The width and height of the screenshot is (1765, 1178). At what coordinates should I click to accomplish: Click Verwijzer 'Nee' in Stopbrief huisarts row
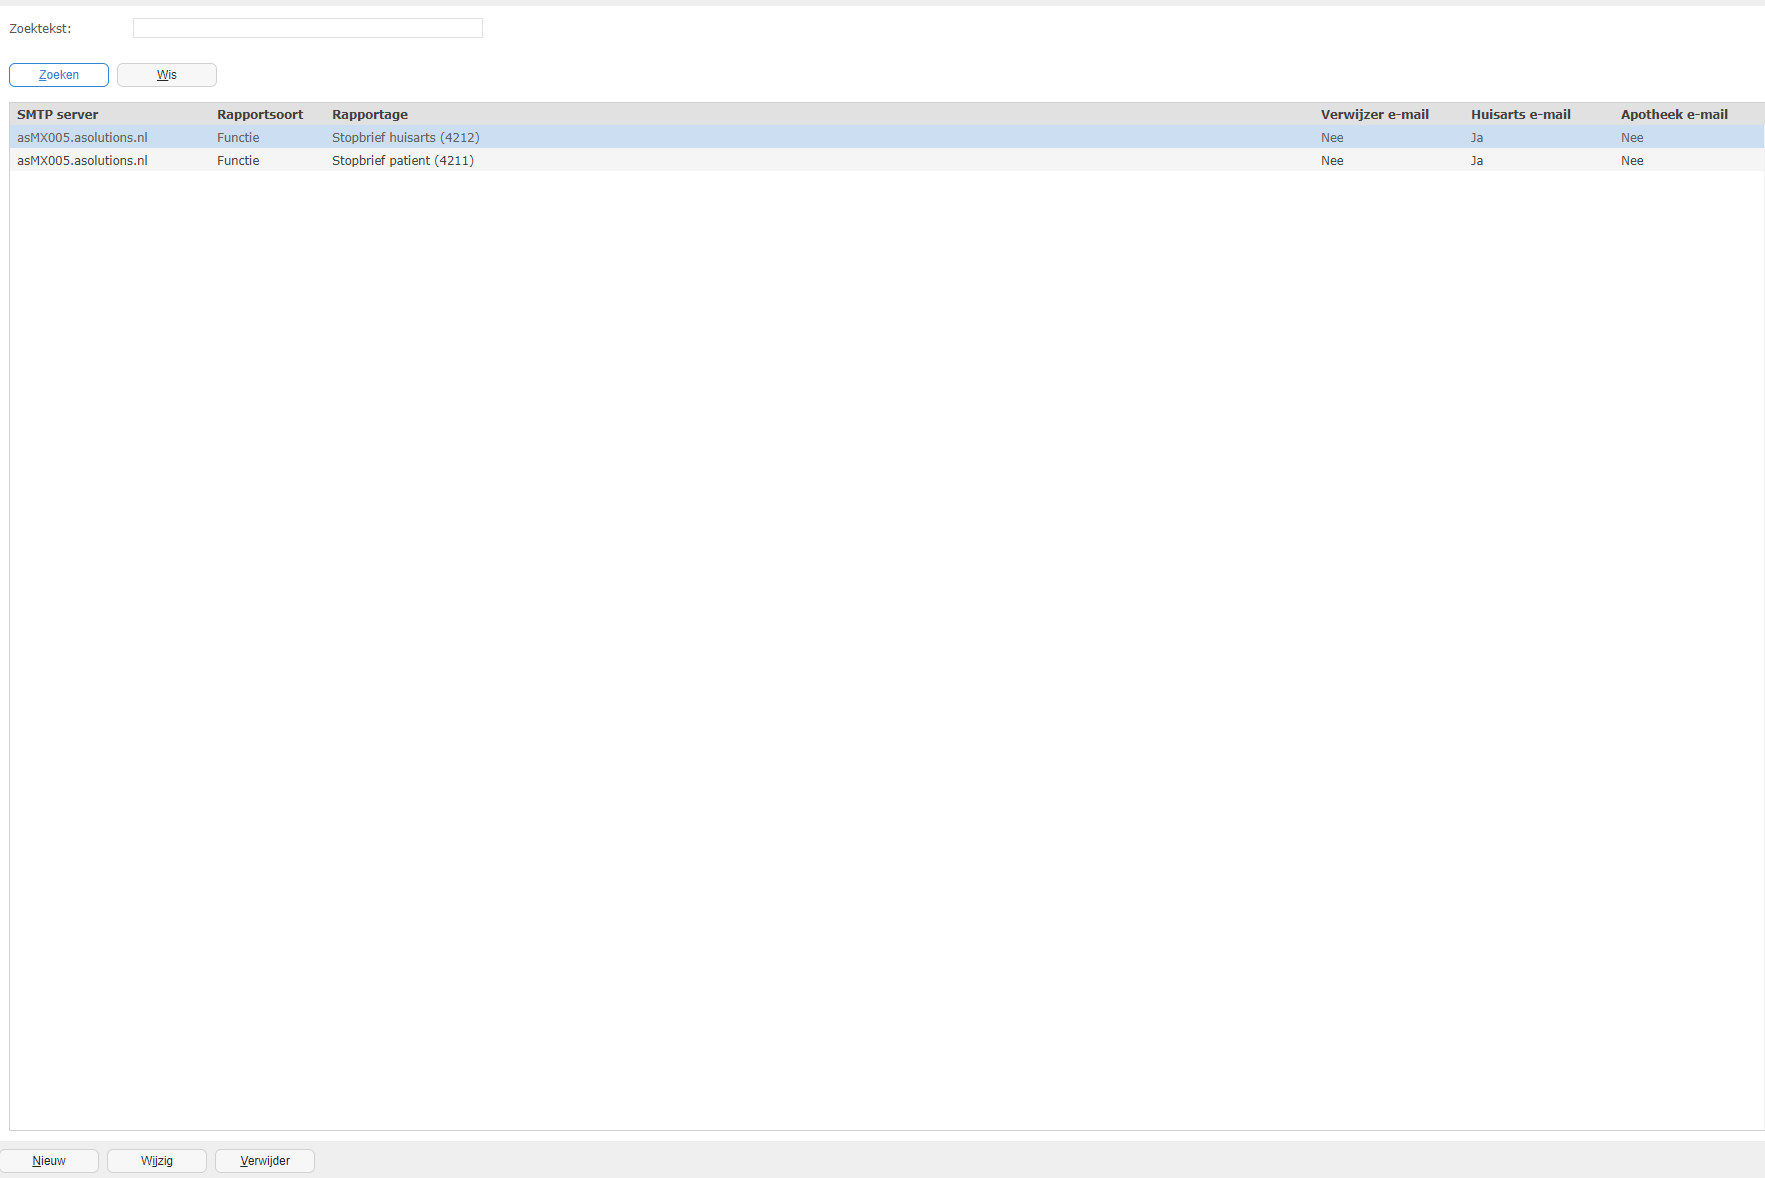[x=1332, y=138]
